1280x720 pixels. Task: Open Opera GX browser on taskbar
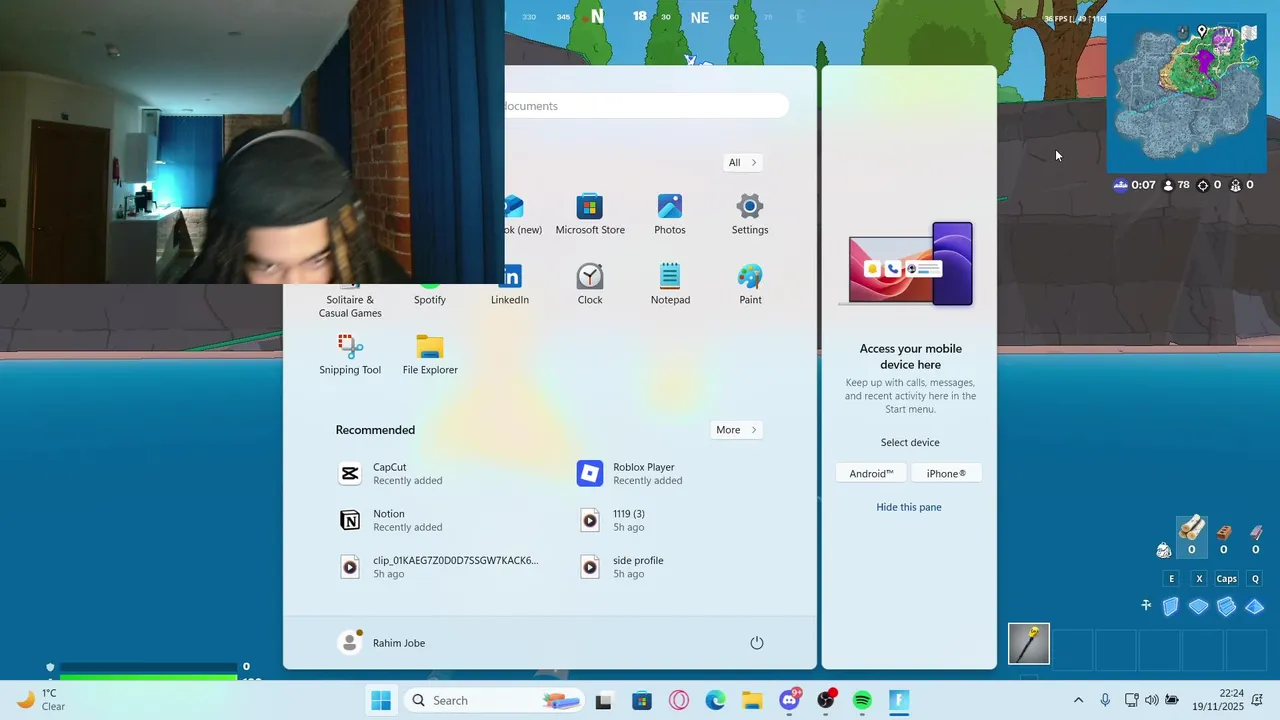[679, 701]
